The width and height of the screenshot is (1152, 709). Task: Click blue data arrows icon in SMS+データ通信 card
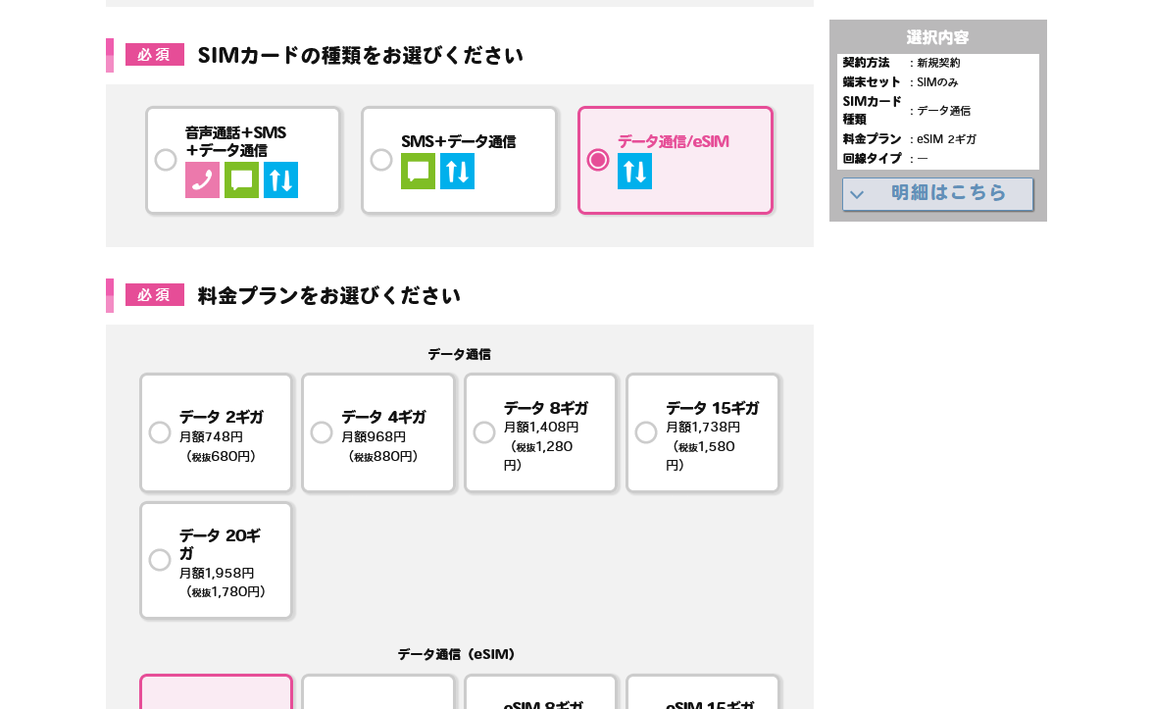click(x=457, y=171)
